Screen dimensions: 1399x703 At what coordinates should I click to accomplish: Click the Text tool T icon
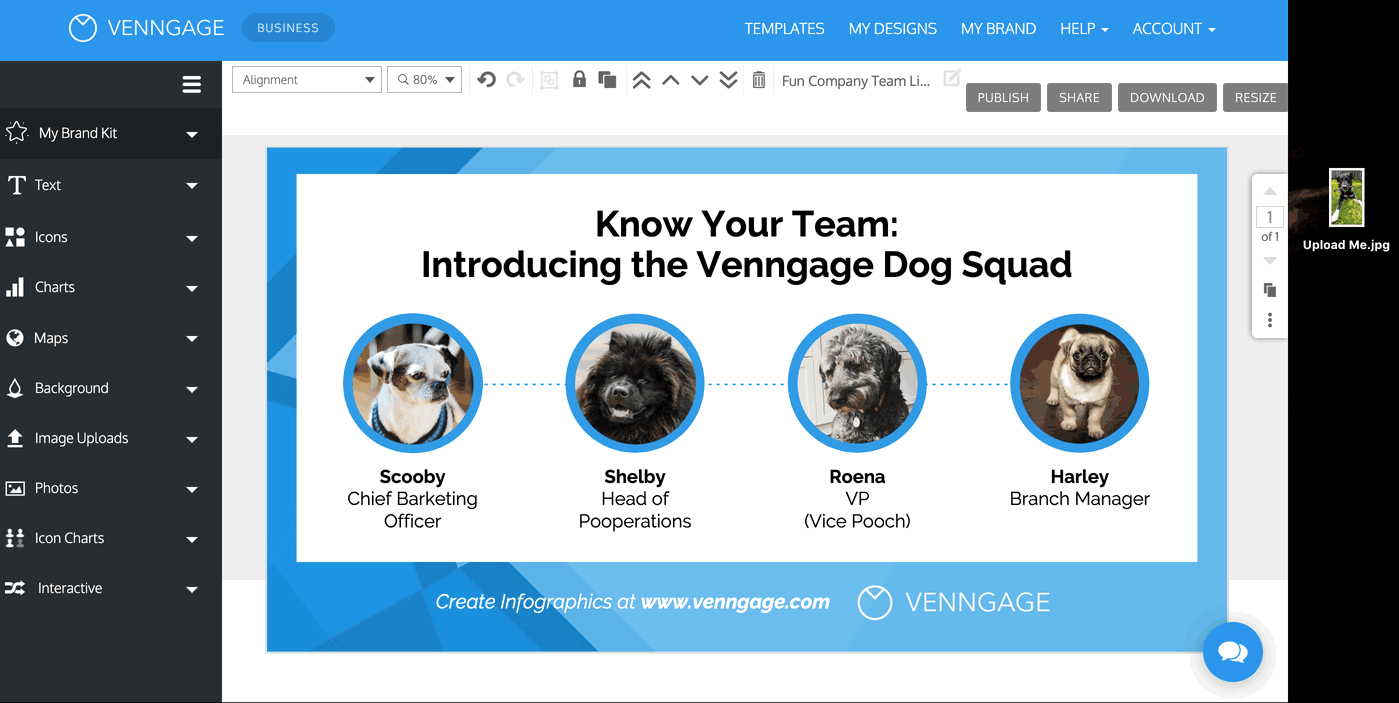[x=16, y=185]
